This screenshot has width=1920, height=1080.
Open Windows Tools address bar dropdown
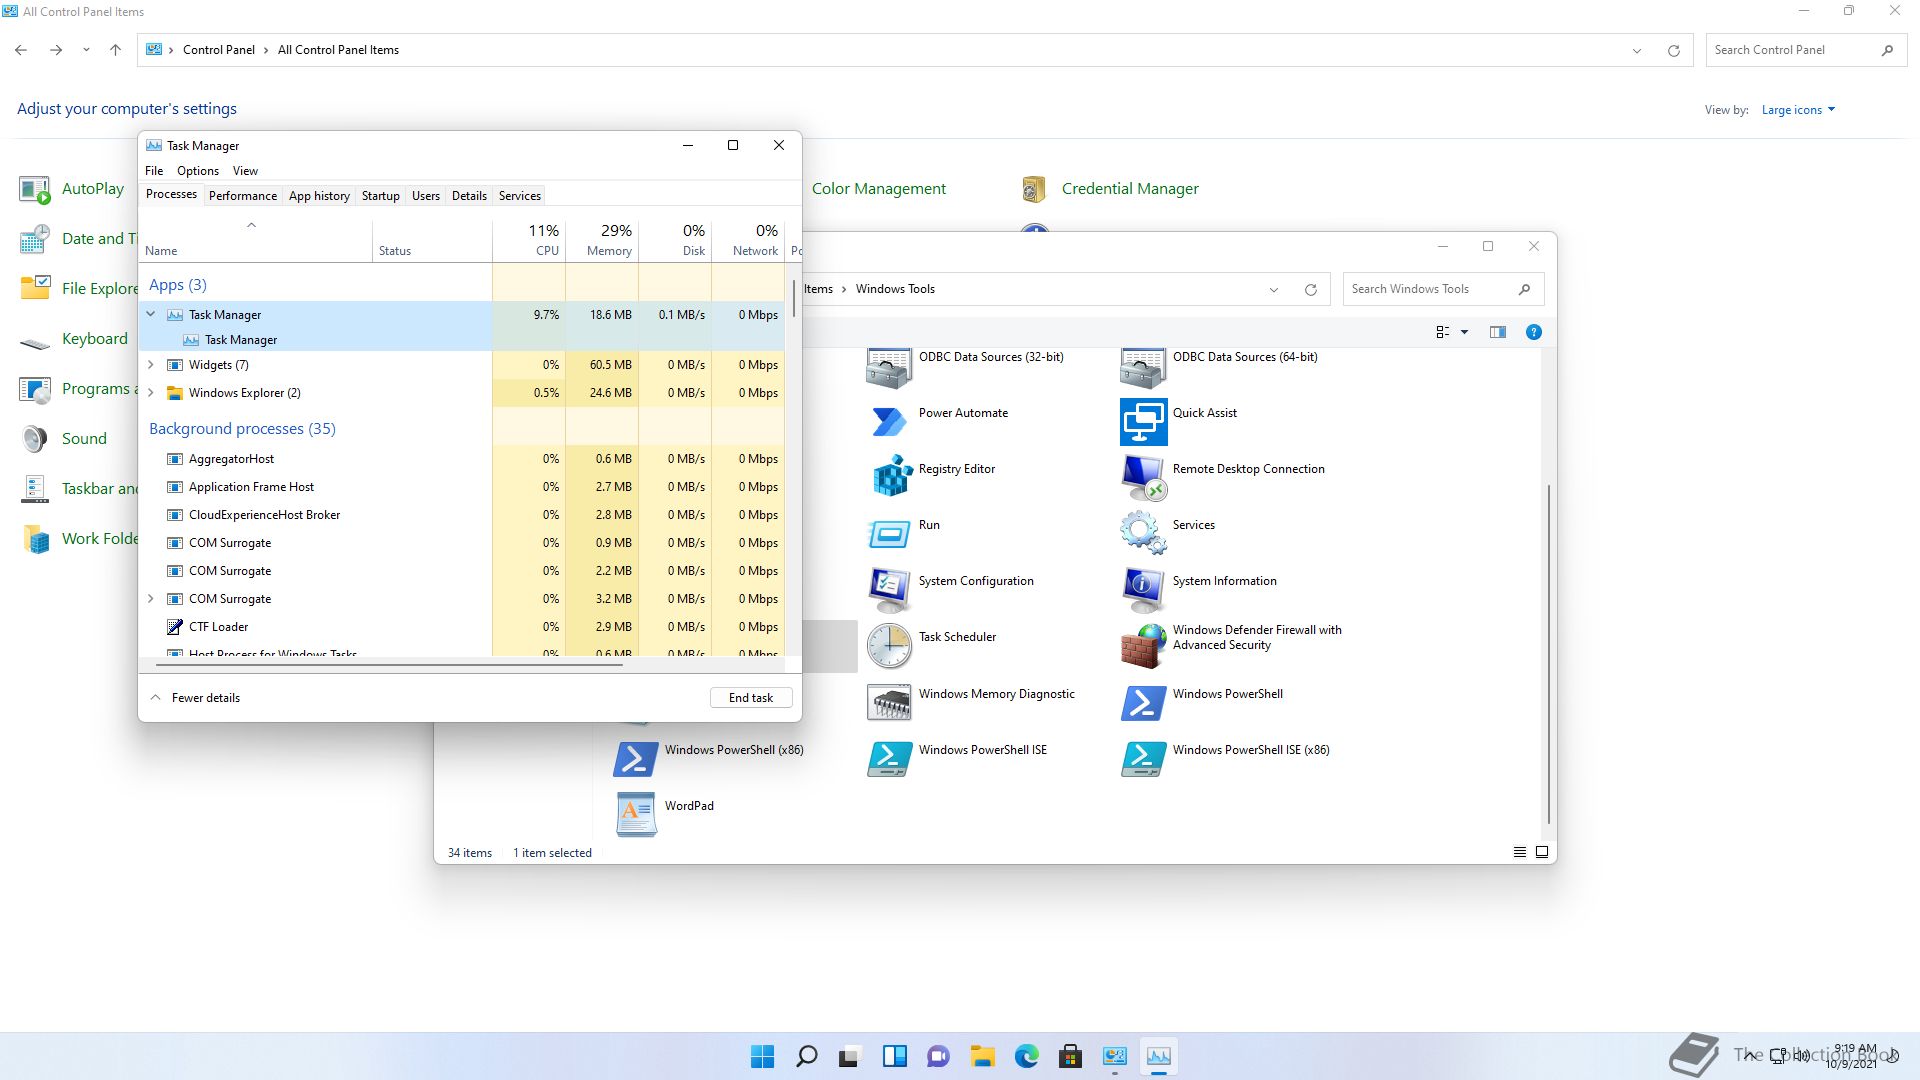click(1274, 290)
